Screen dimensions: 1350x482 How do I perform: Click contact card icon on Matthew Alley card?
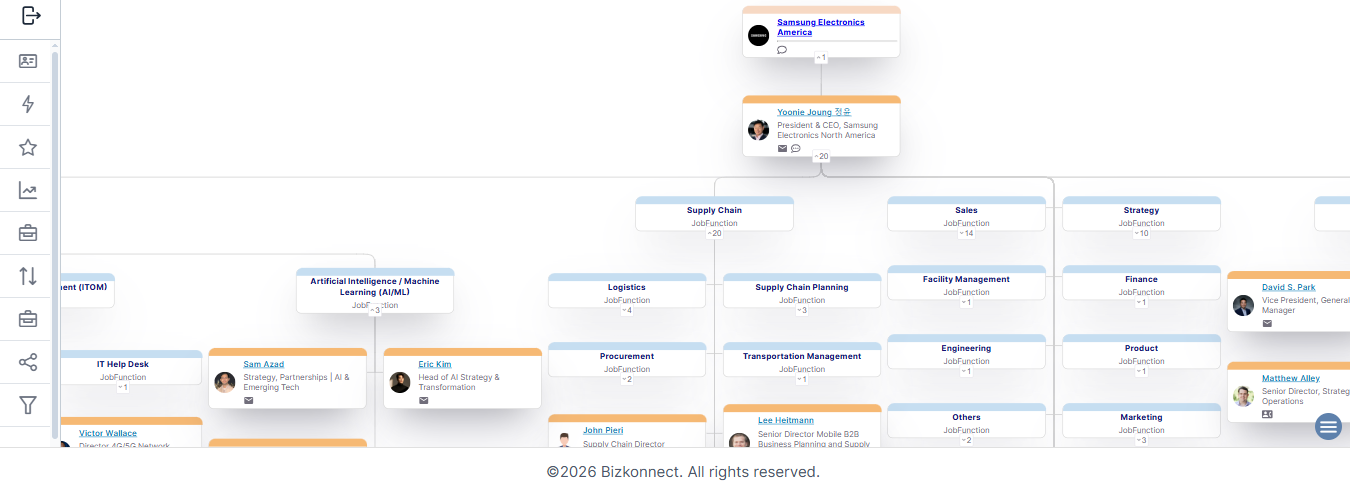[x=1267, y=414]
